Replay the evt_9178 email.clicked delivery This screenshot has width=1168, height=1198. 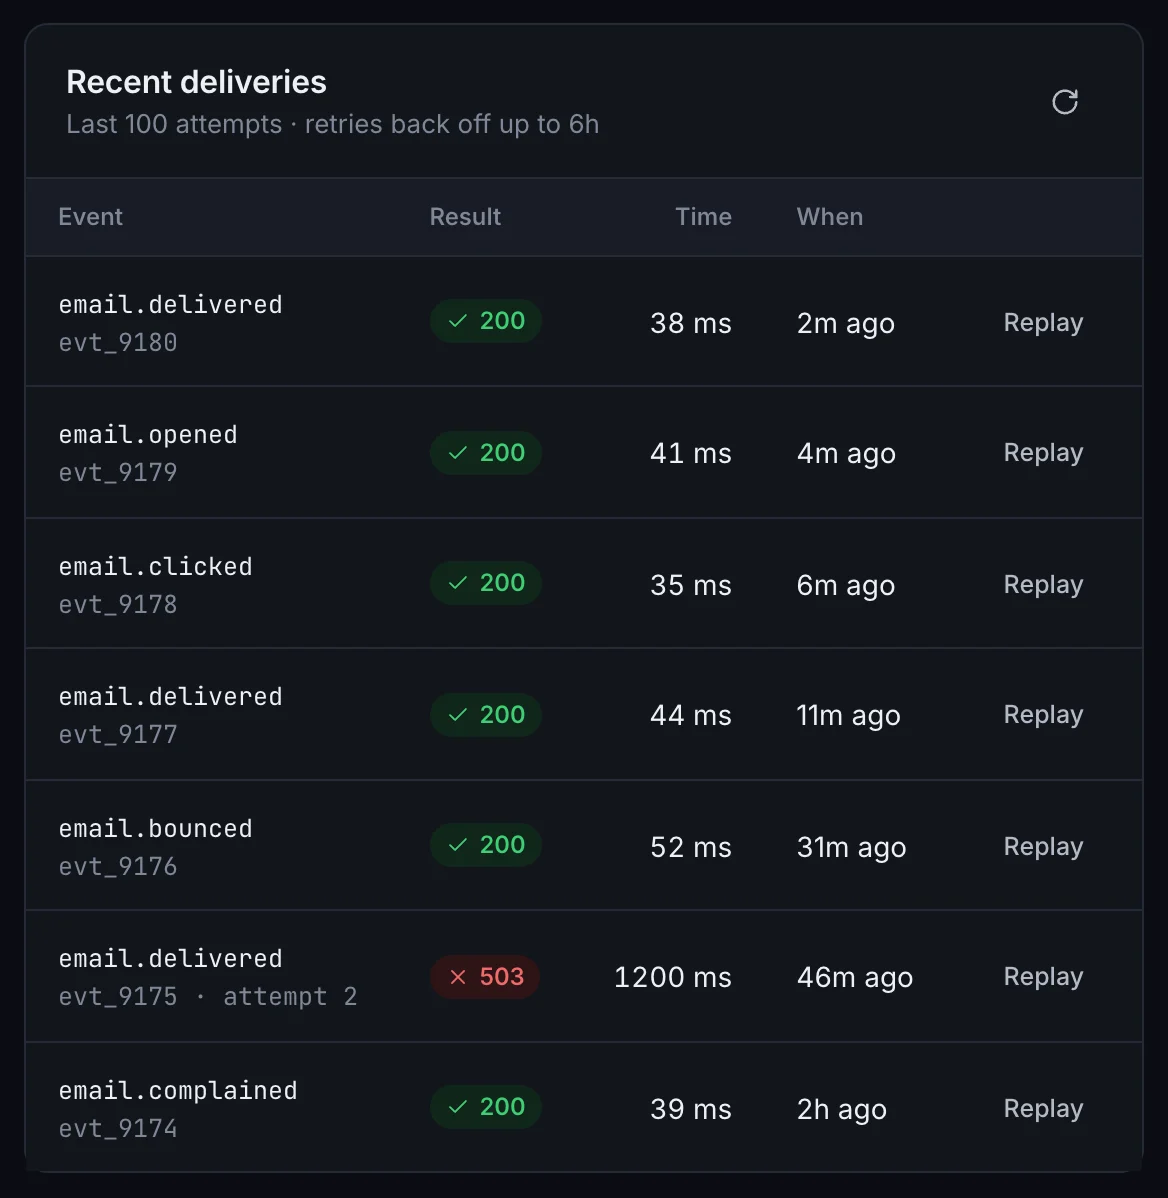1043,584
